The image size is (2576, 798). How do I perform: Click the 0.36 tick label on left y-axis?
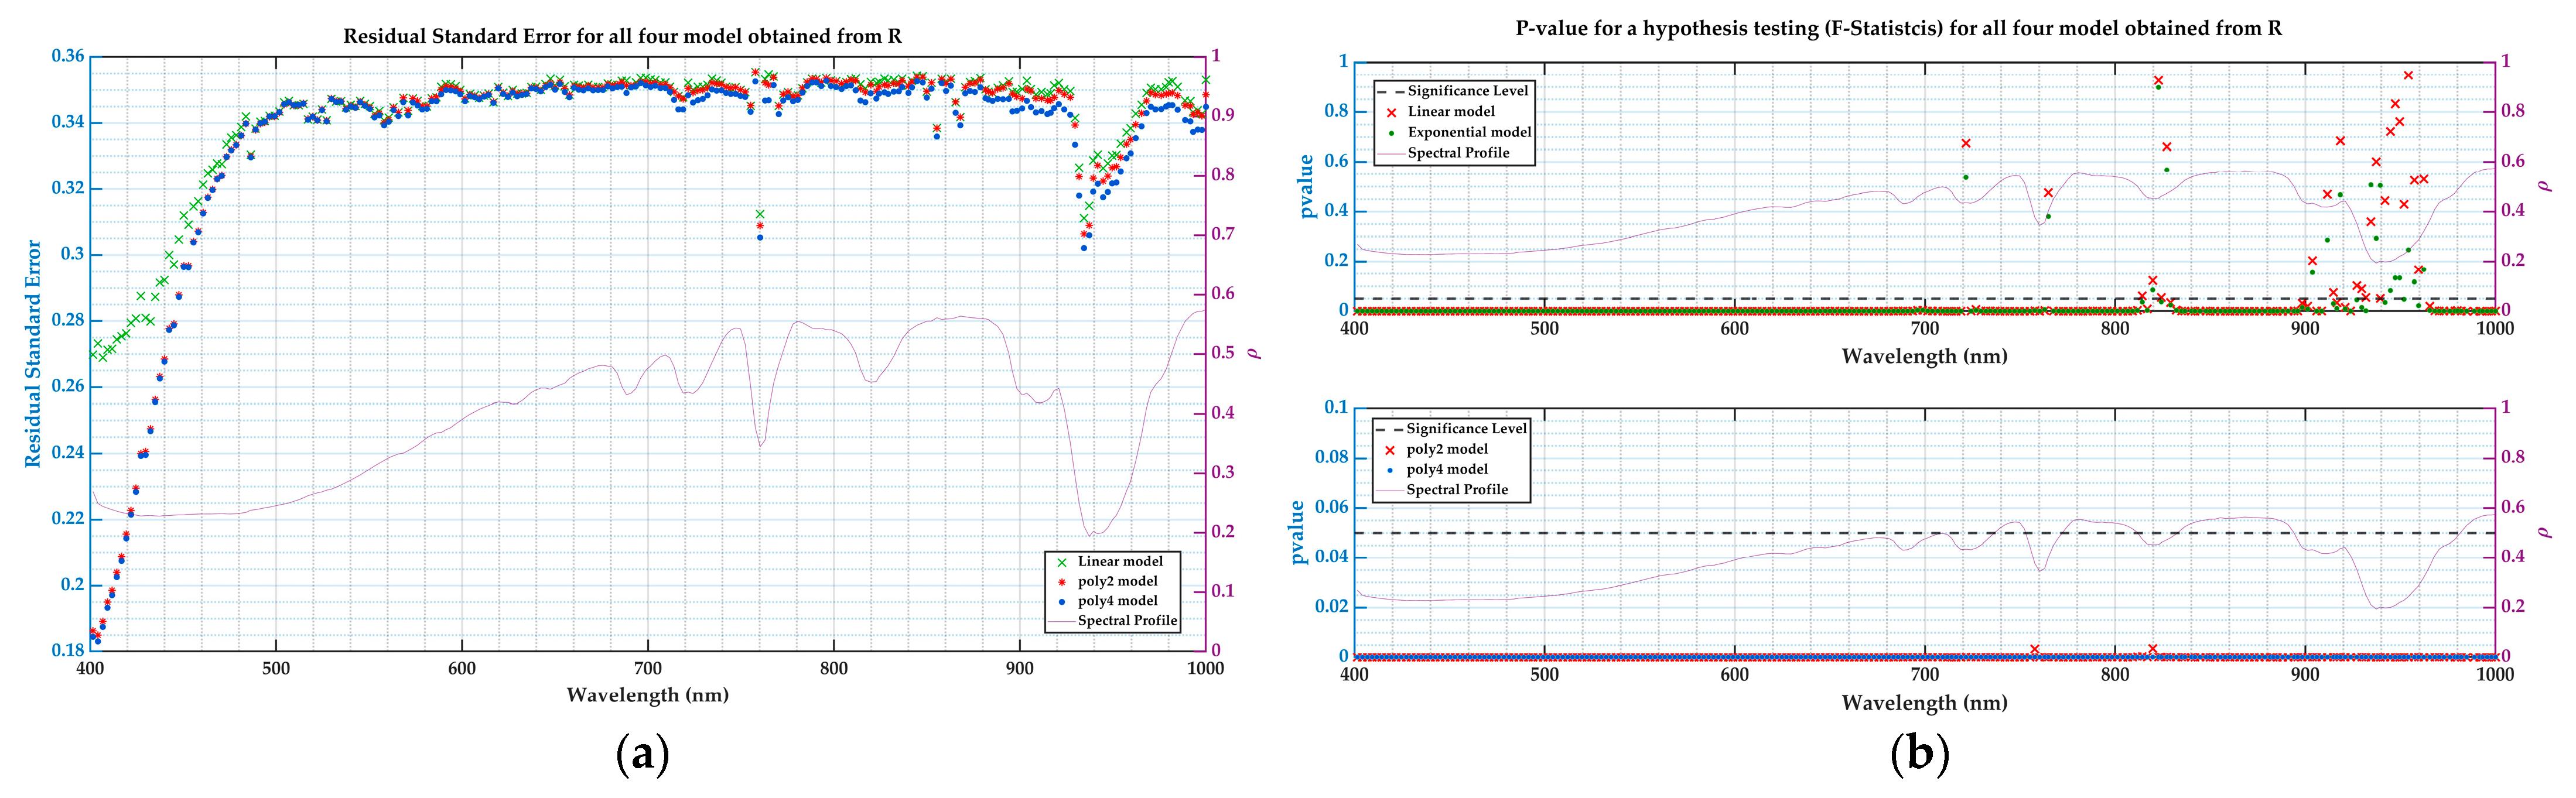pyautogui.click(x=68, y=56)
